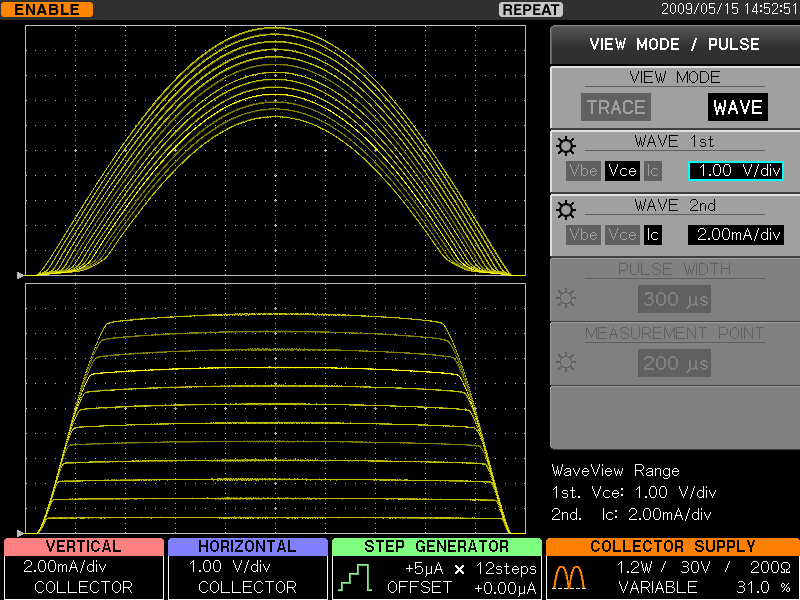Viewport: 800px width, 600px height.
Task: Select Vbe for WAVE 2nd
Action: tap(583, 235)
